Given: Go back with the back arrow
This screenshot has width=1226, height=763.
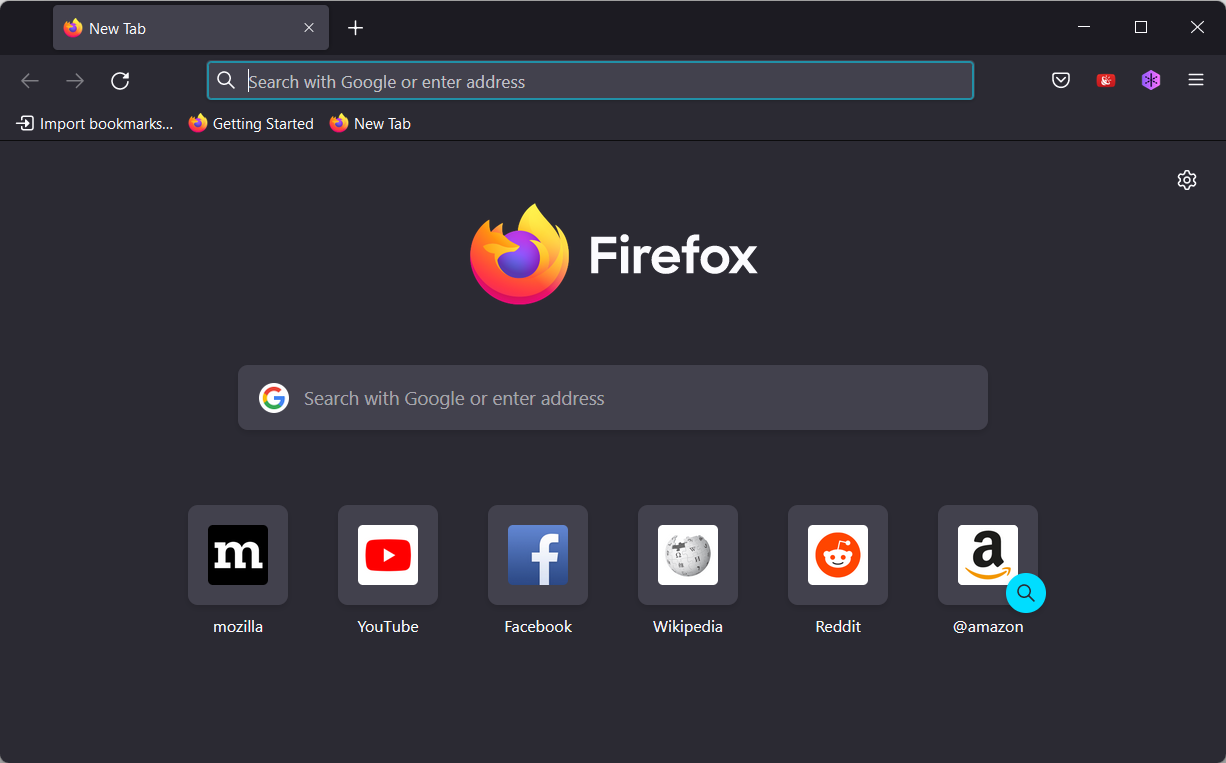Looking at the screenshot, I should [30, 81].
